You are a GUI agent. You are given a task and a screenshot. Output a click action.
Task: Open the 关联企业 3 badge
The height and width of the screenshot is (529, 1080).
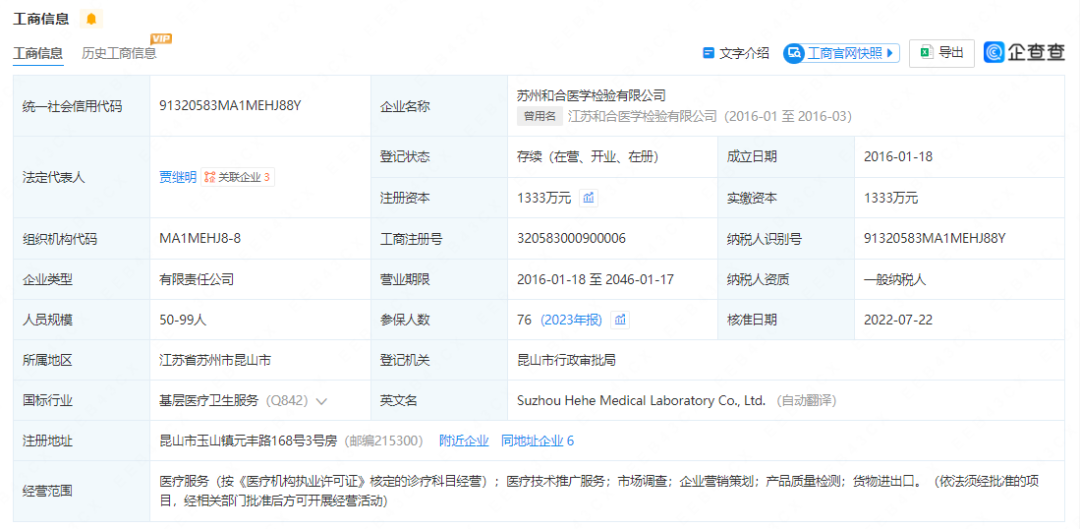coord(238,178)
